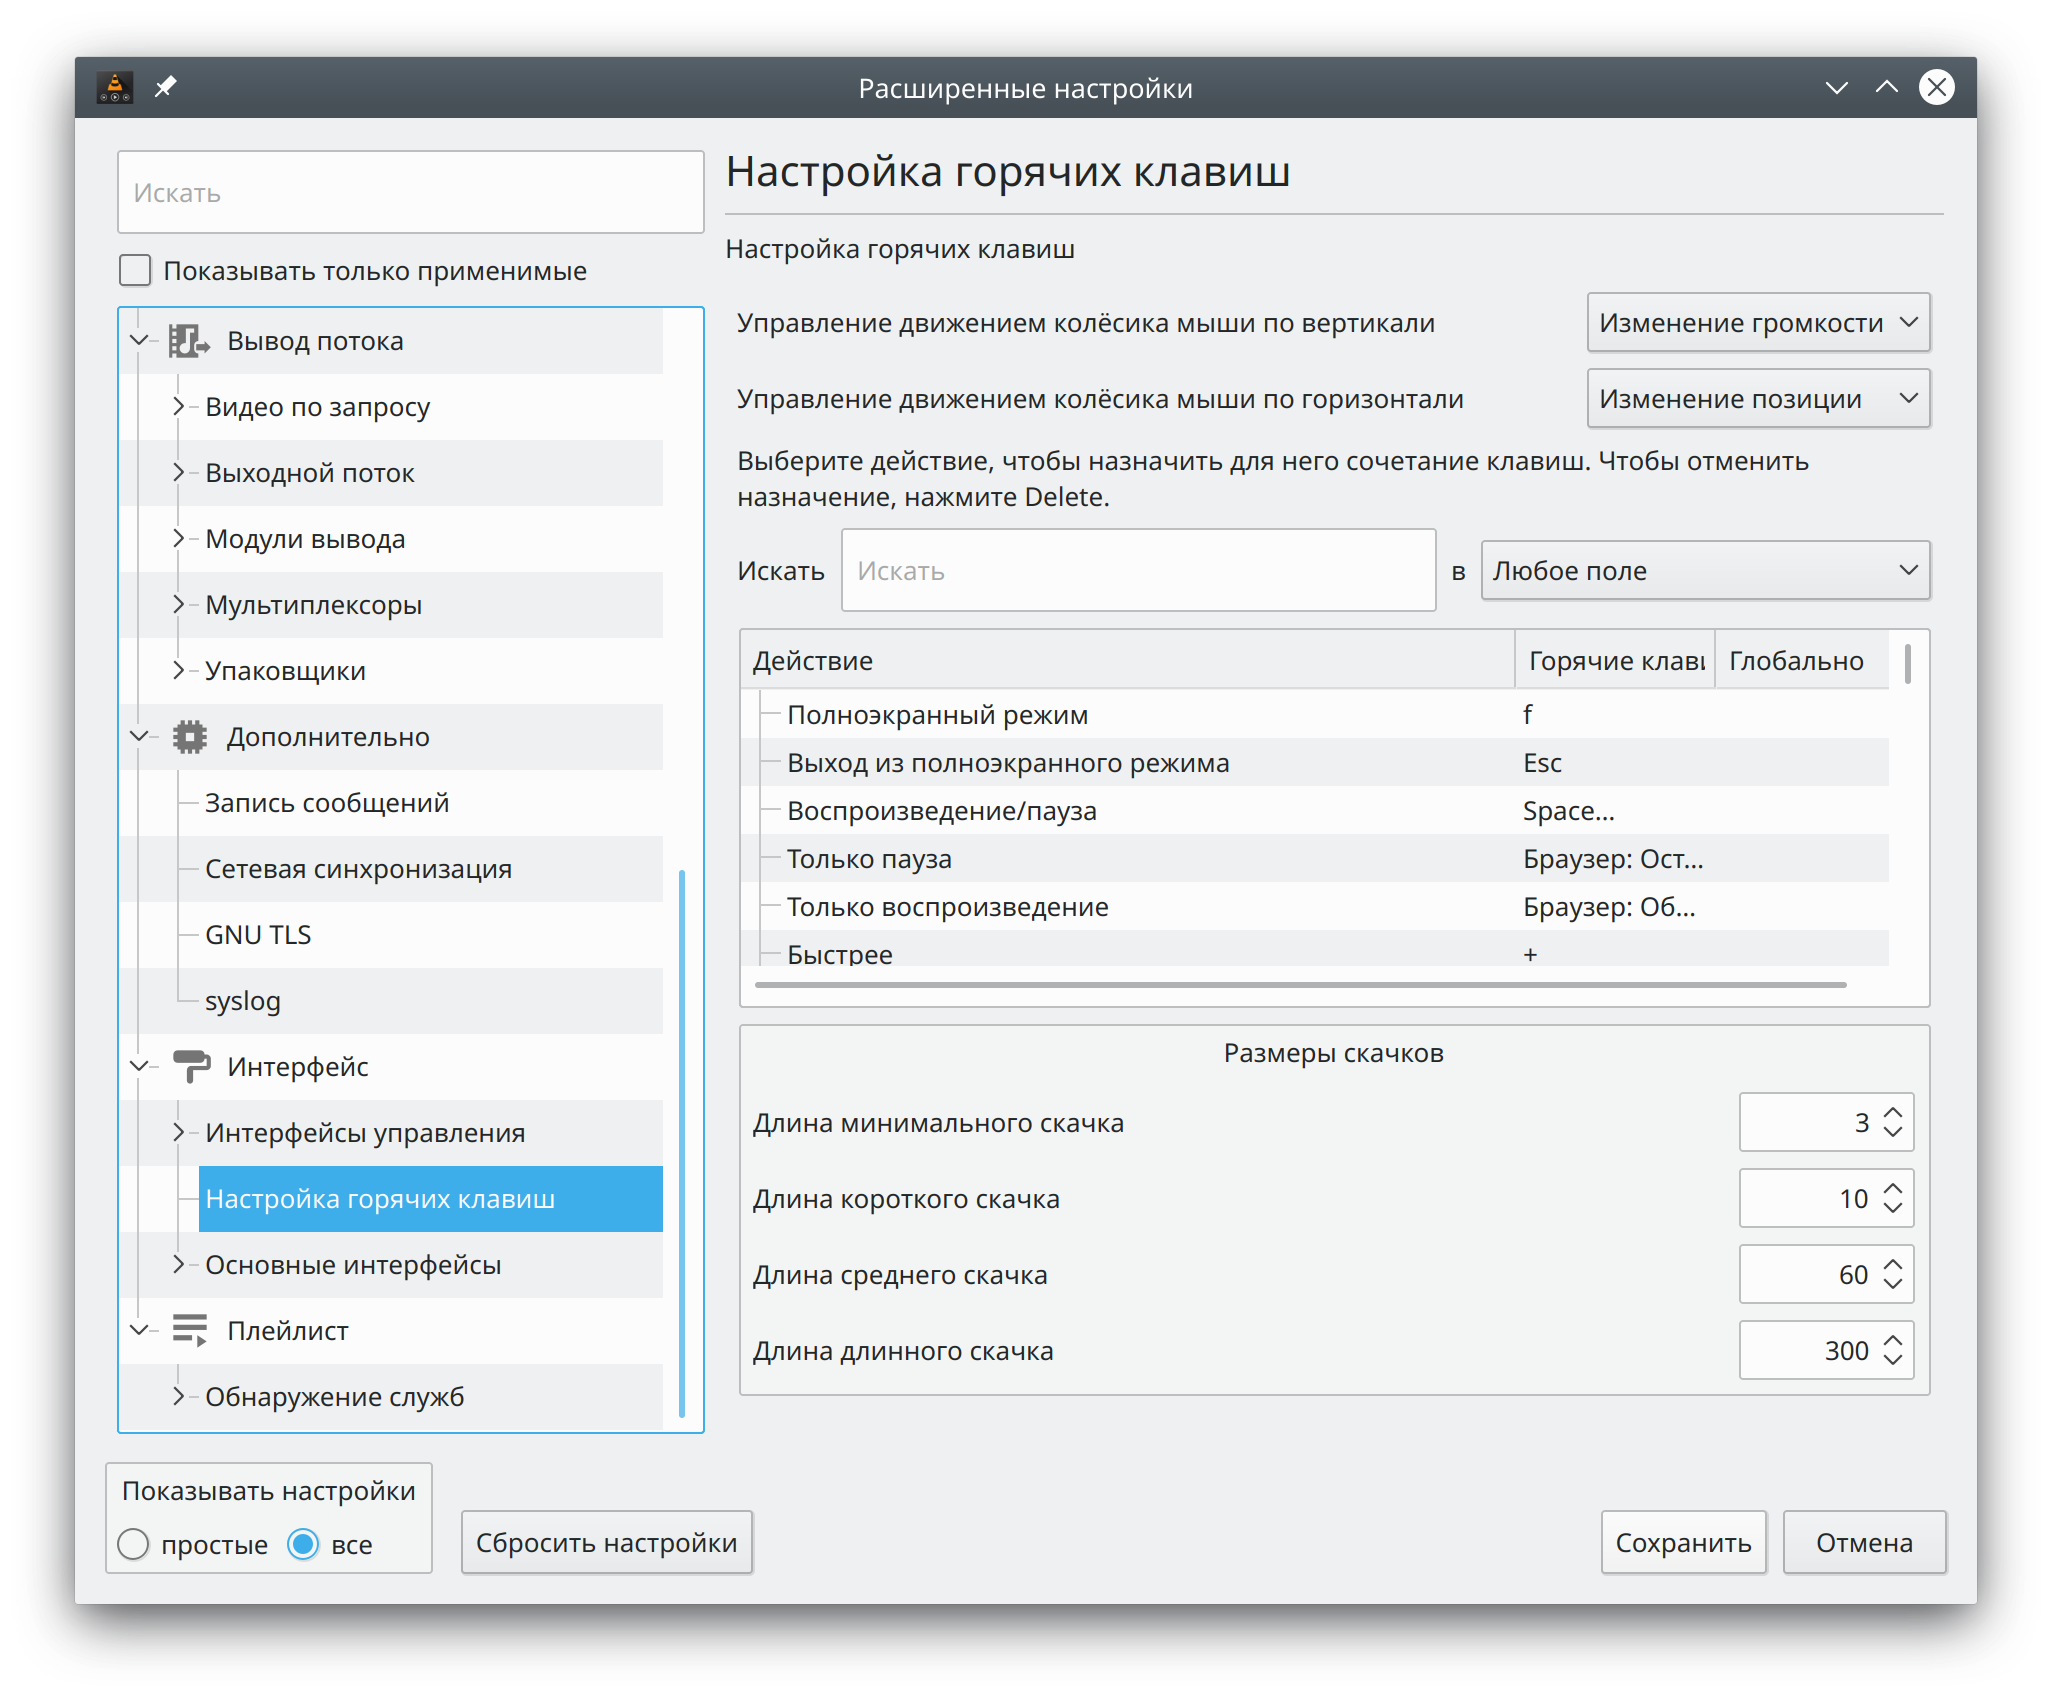Click the hotkeys table horizontal scrollbar
Viewport: 2052px width, 1697px height.
(1301, 985)
